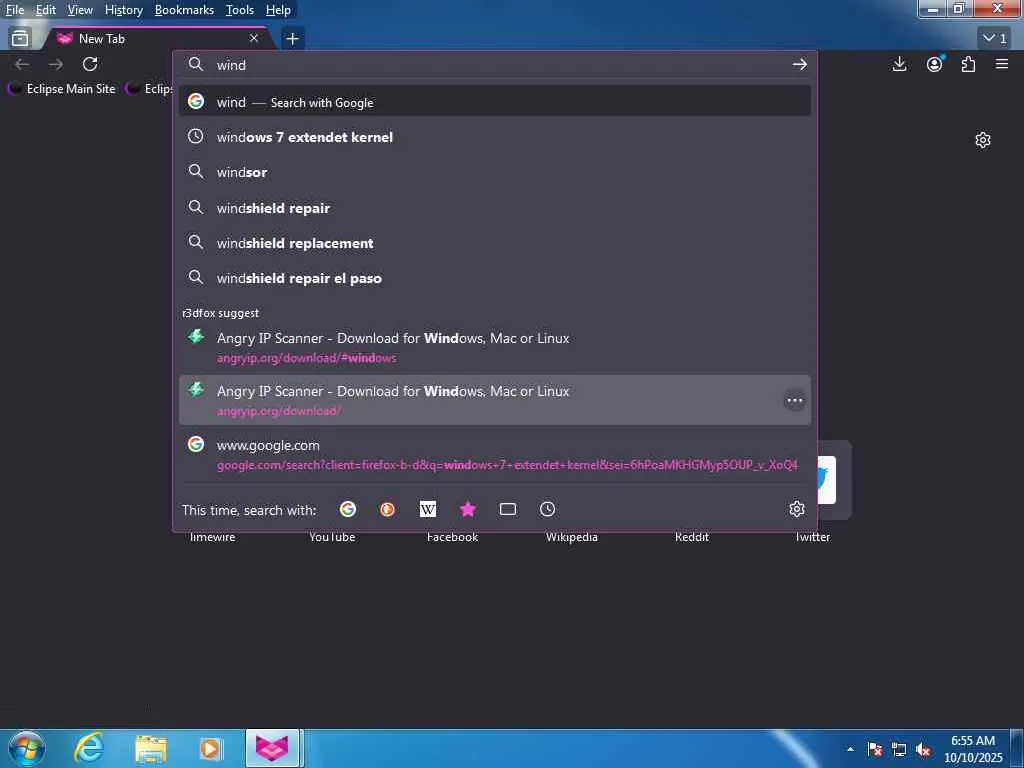
Task: Launch Windows Media Player from taskbar
Action: click(x=210, y=748)
